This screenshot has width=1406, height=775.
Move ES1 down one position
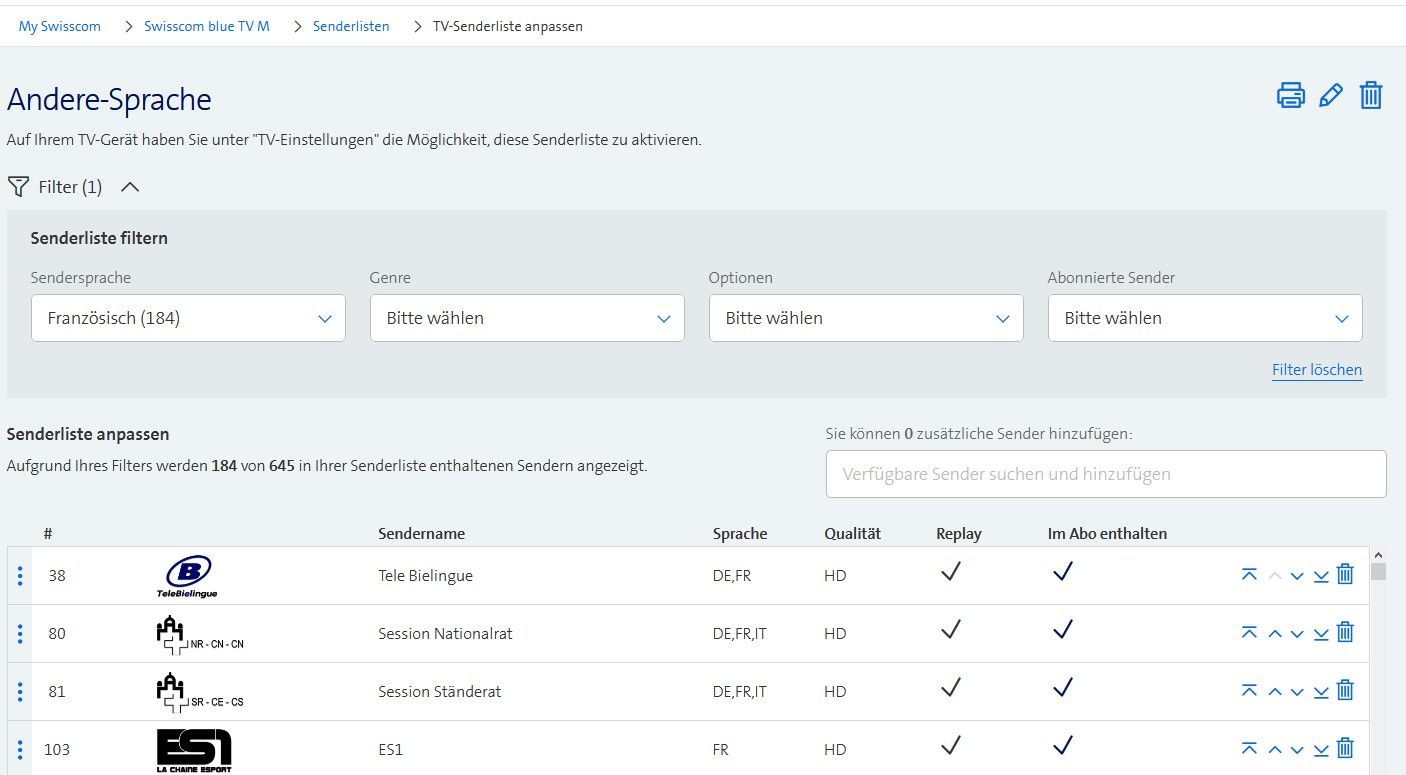[x=1297, y=750]
